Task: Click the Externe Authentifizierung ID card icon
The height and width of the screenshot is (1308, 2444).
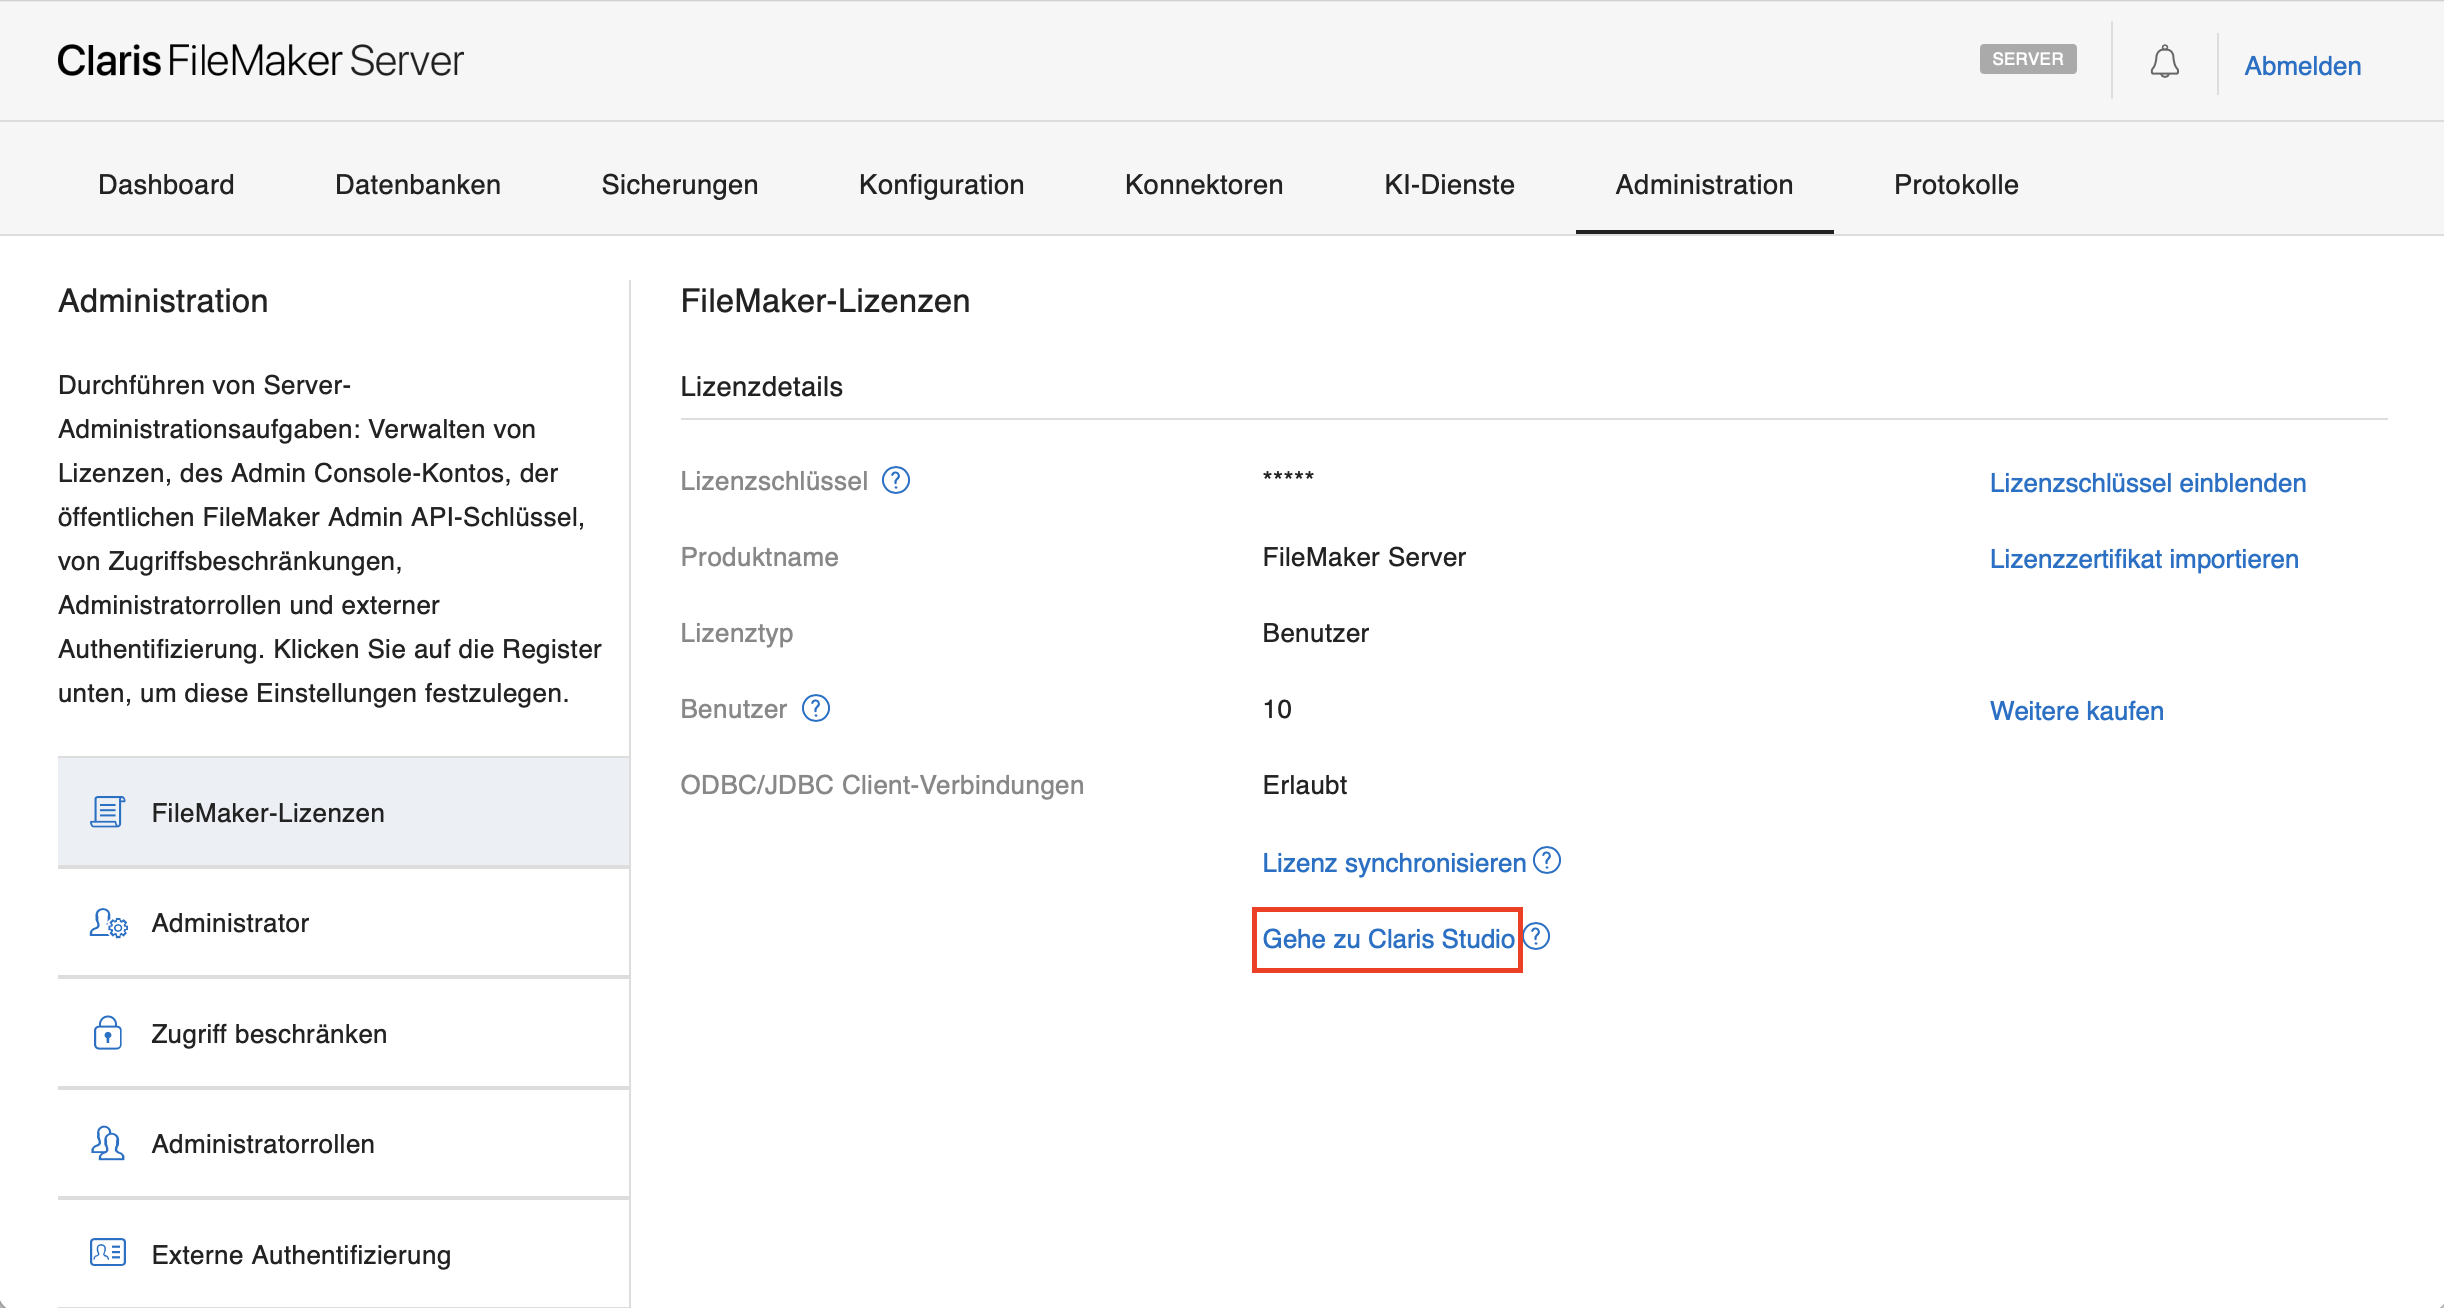Action: click(x=108, y=1253)
